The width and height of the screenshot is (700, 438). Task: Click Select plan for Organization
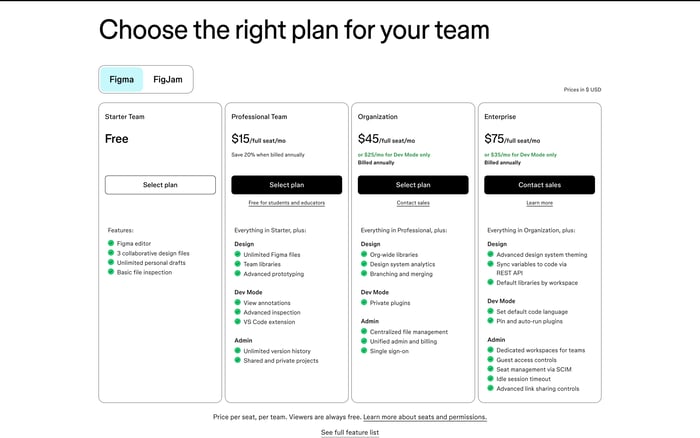point(413,185)
